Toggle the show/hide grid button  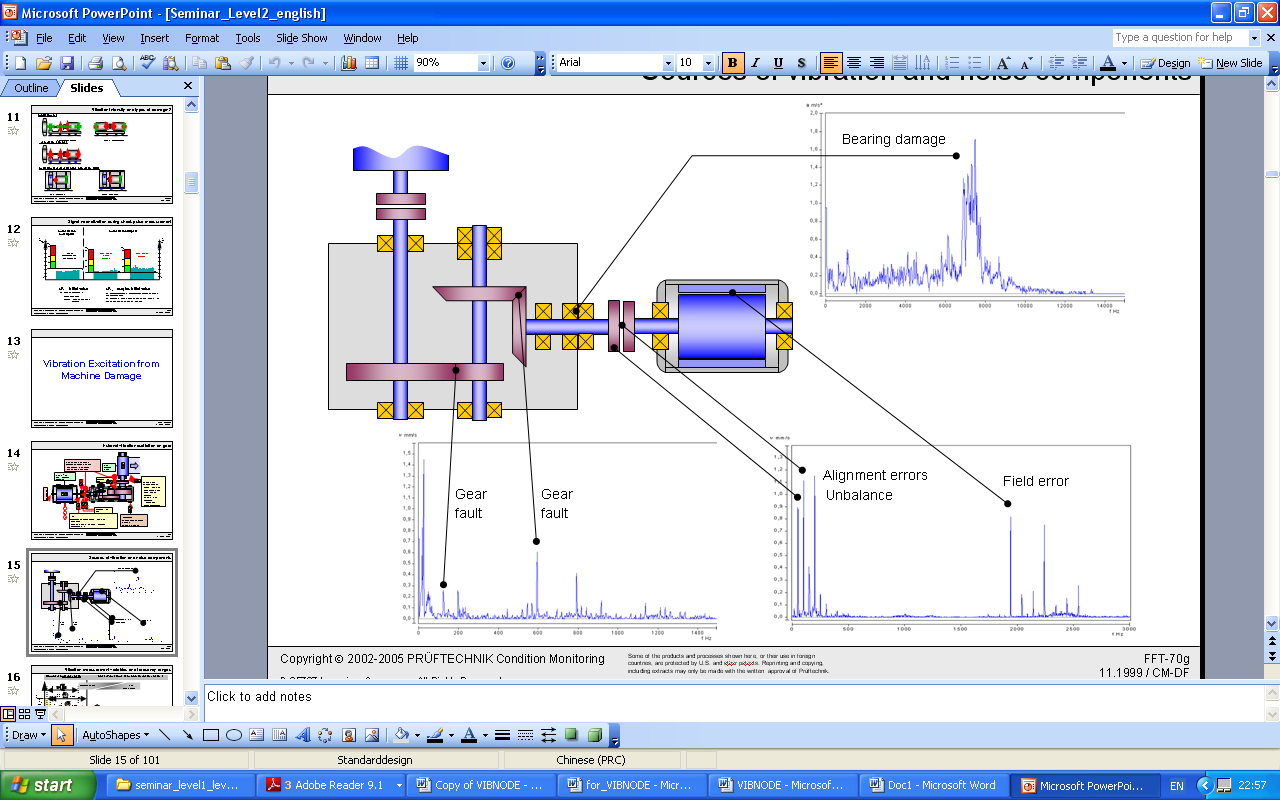(x=400, y=63)
